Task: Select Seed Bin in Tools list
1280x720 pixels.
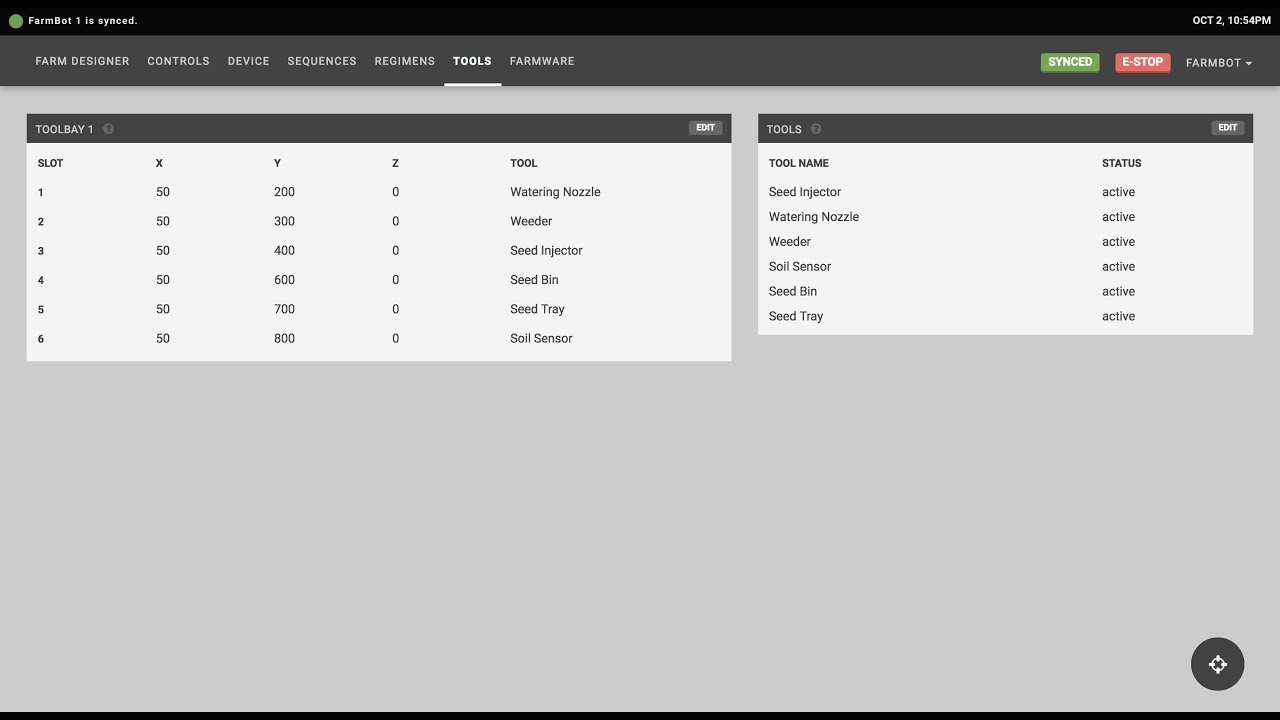Action: point(793,292)
